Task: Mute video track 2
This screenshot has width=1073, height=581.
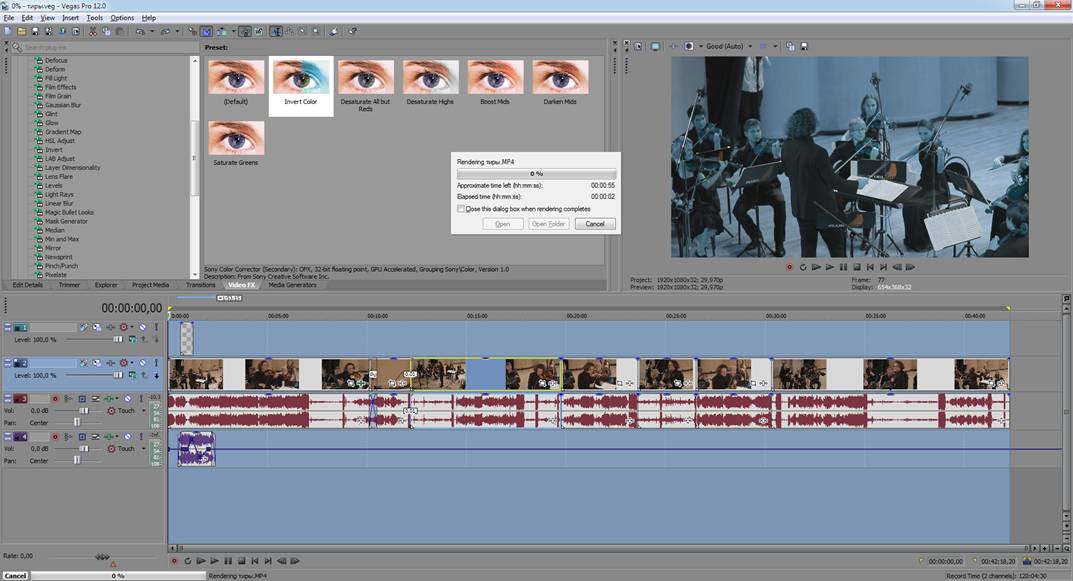Action: click(142, 363)
